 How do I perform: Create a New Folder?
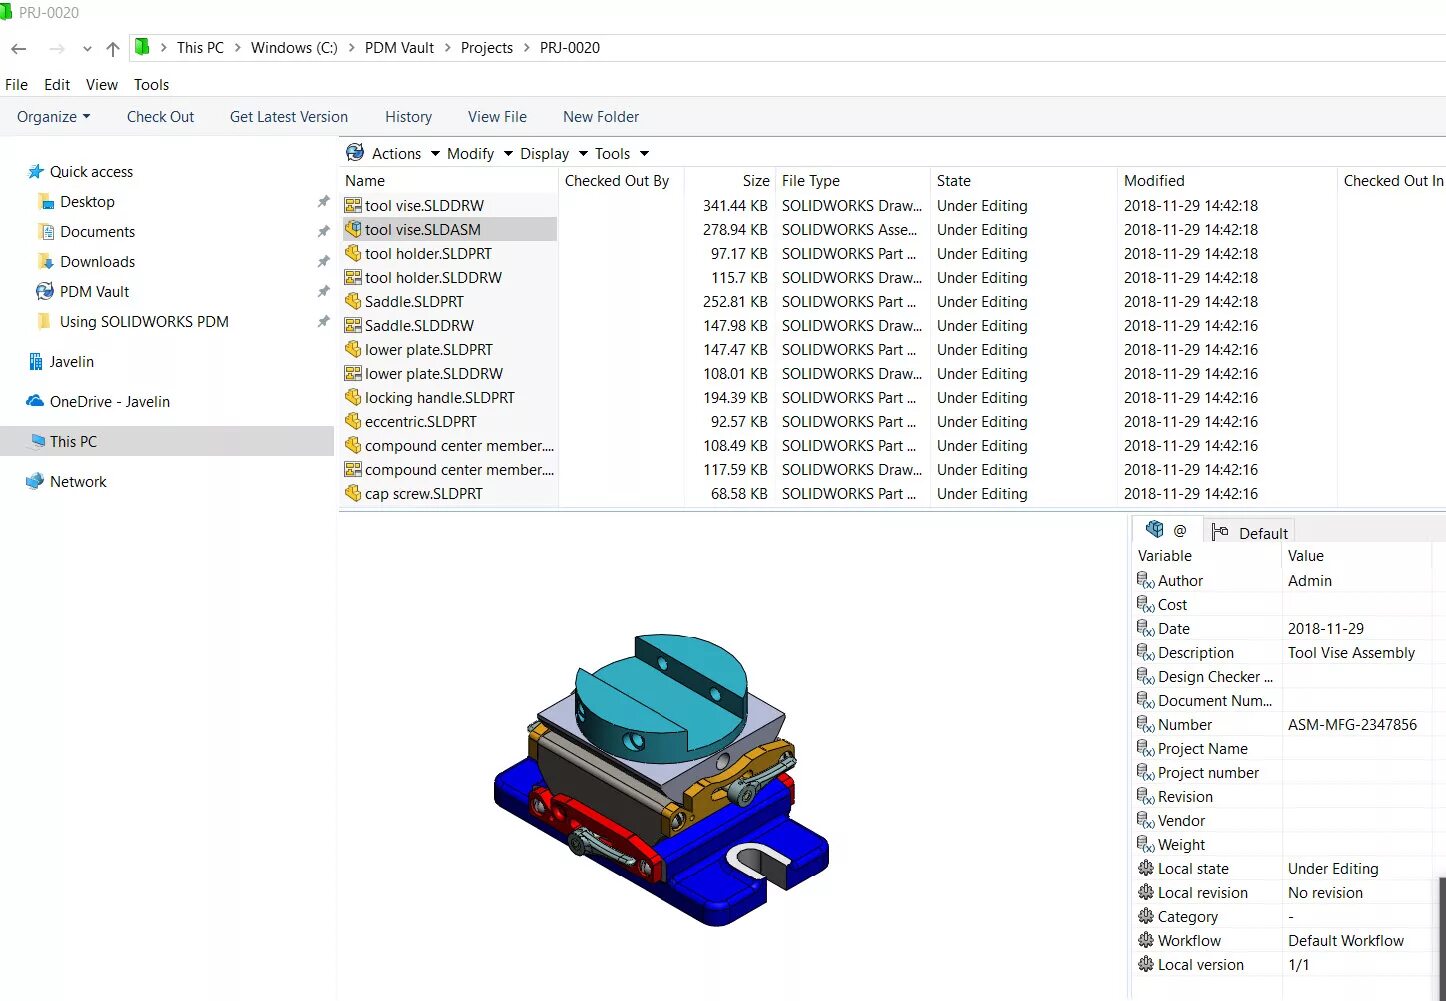(x=601, y=116)
